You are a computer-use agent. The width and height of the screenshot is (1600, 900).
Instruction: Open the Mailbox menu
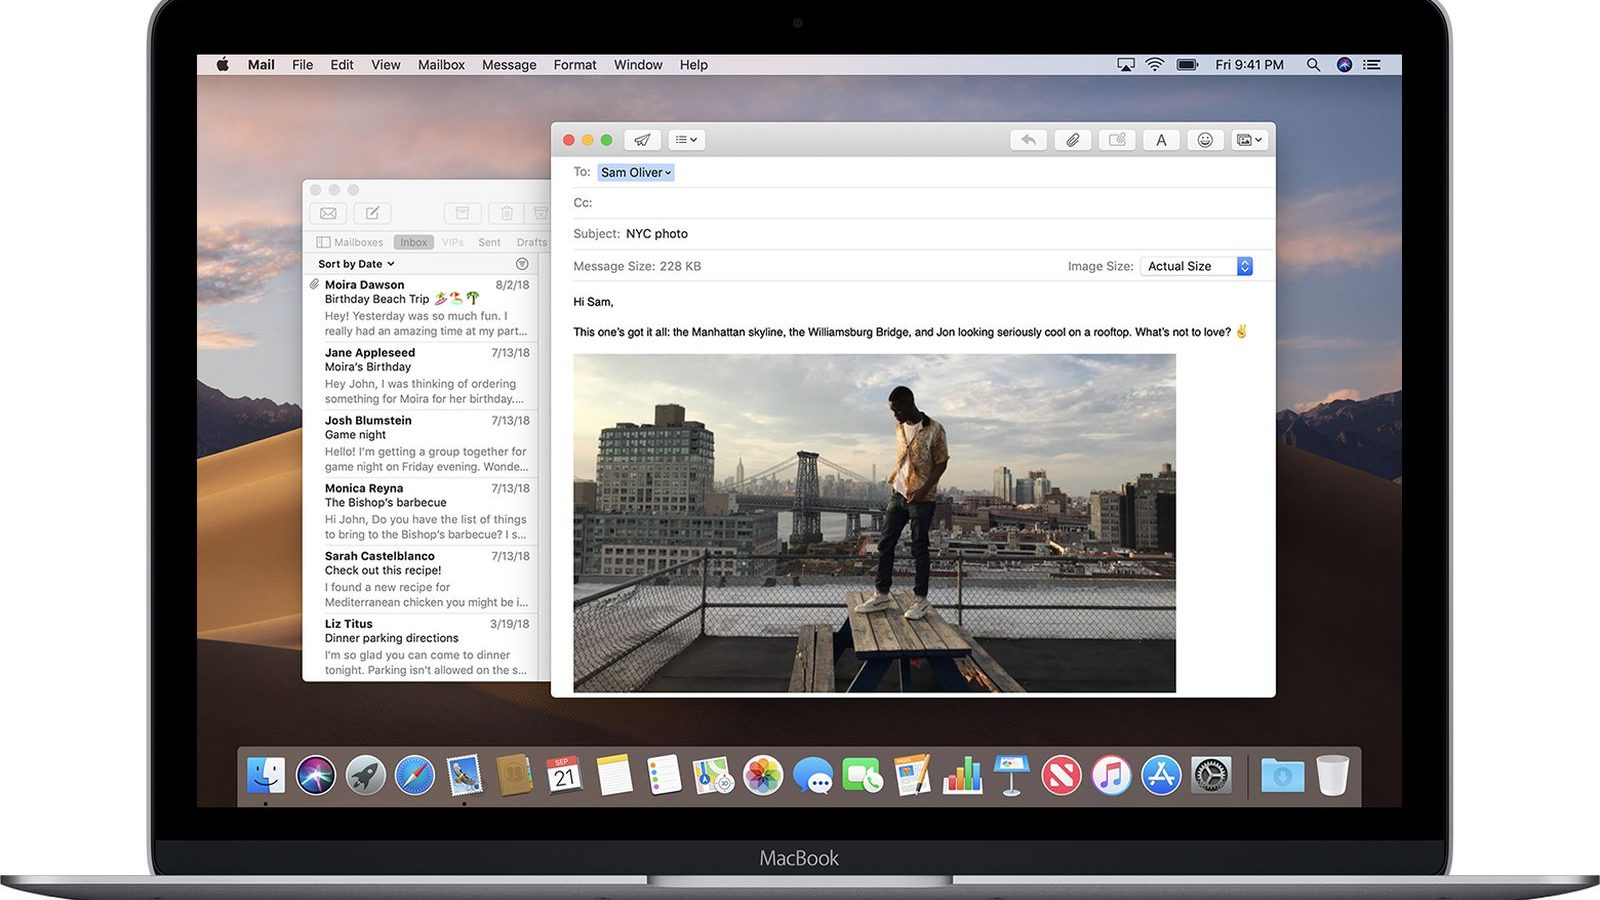(x=440, y=64)
